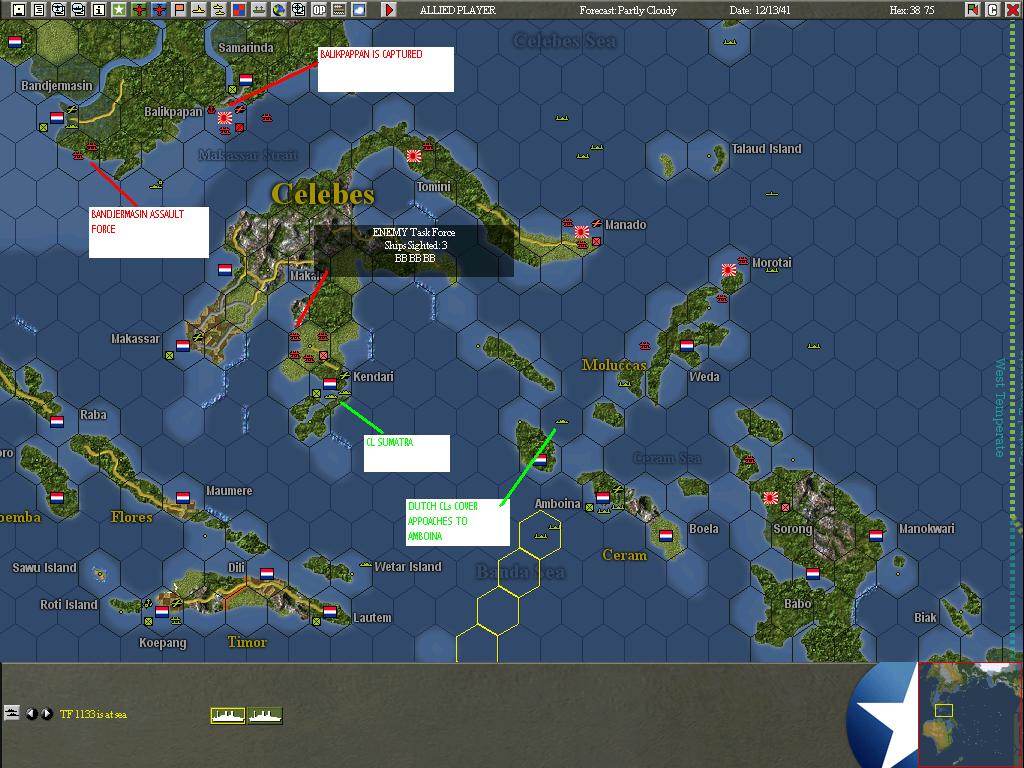Select the Dutch flag at Maumere
1024x768 pixels.
183,498
